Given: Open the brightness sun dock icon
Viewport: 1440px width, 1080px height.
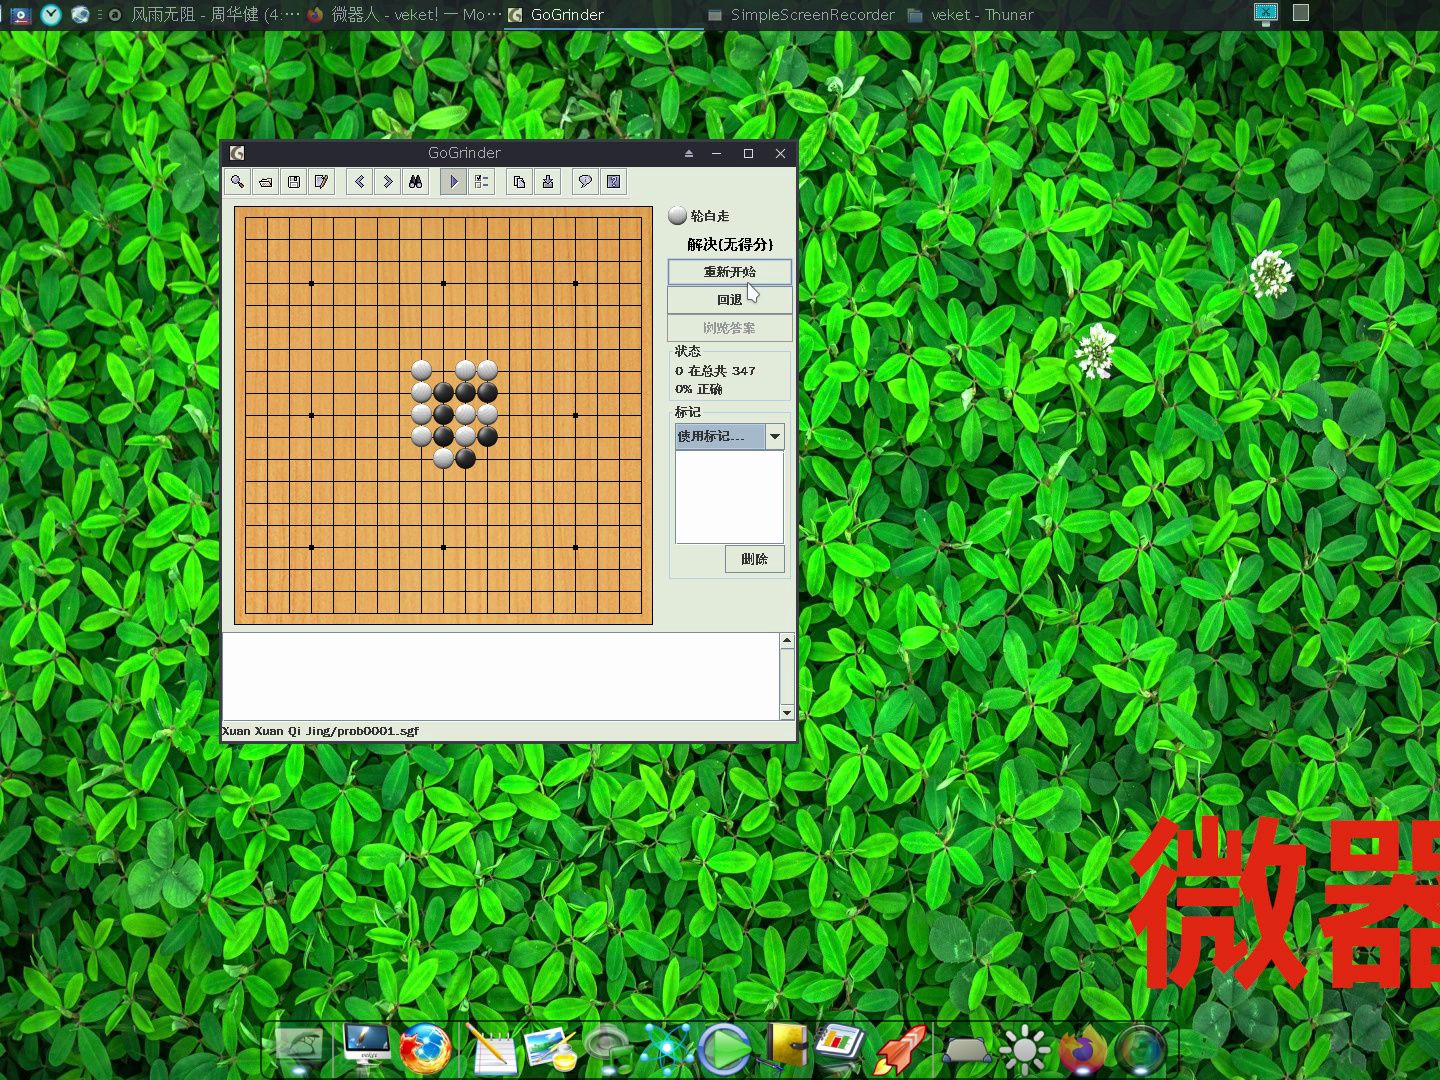Looking at the screenshot, I should tap(1025, 1050).
